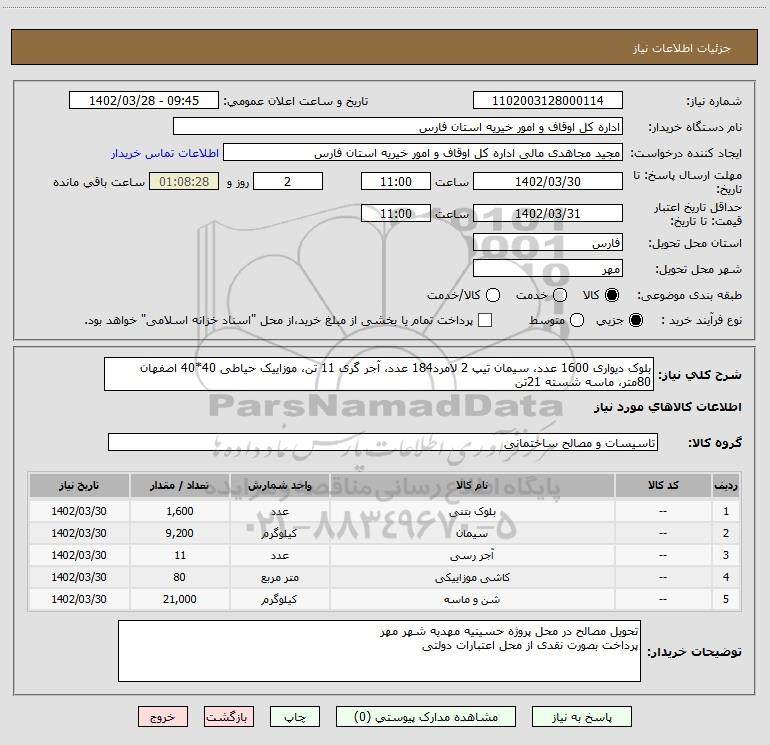Select the کالا radio button

point(612,295)
